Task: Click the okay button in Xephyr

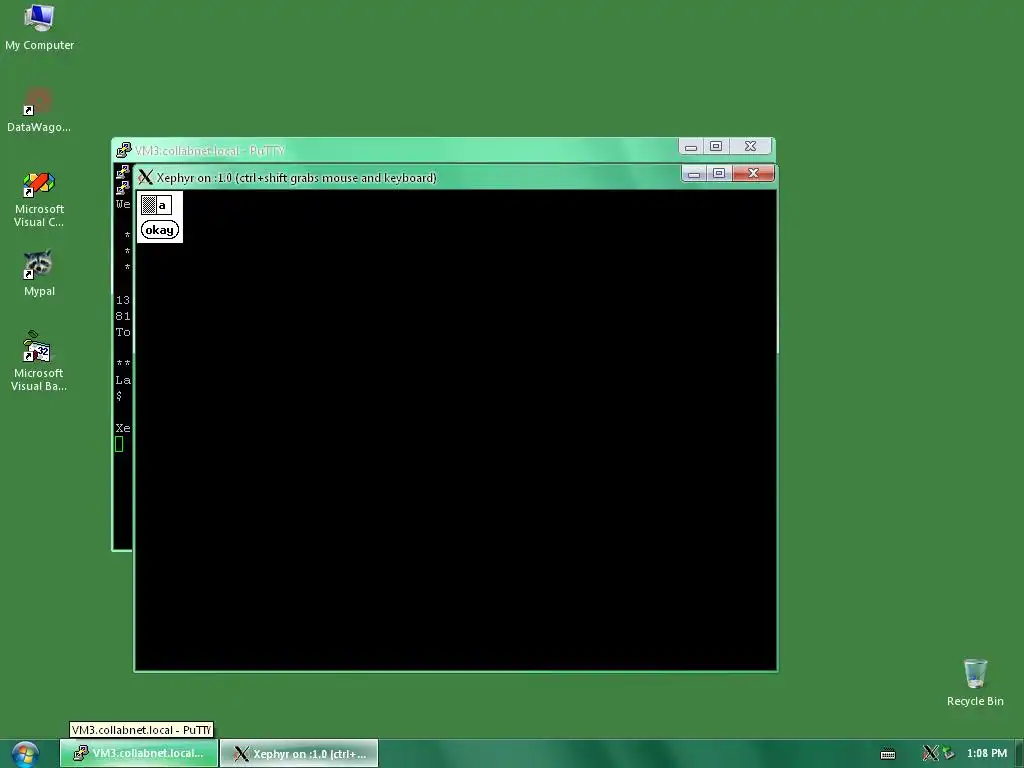Action: pos(159,230)
